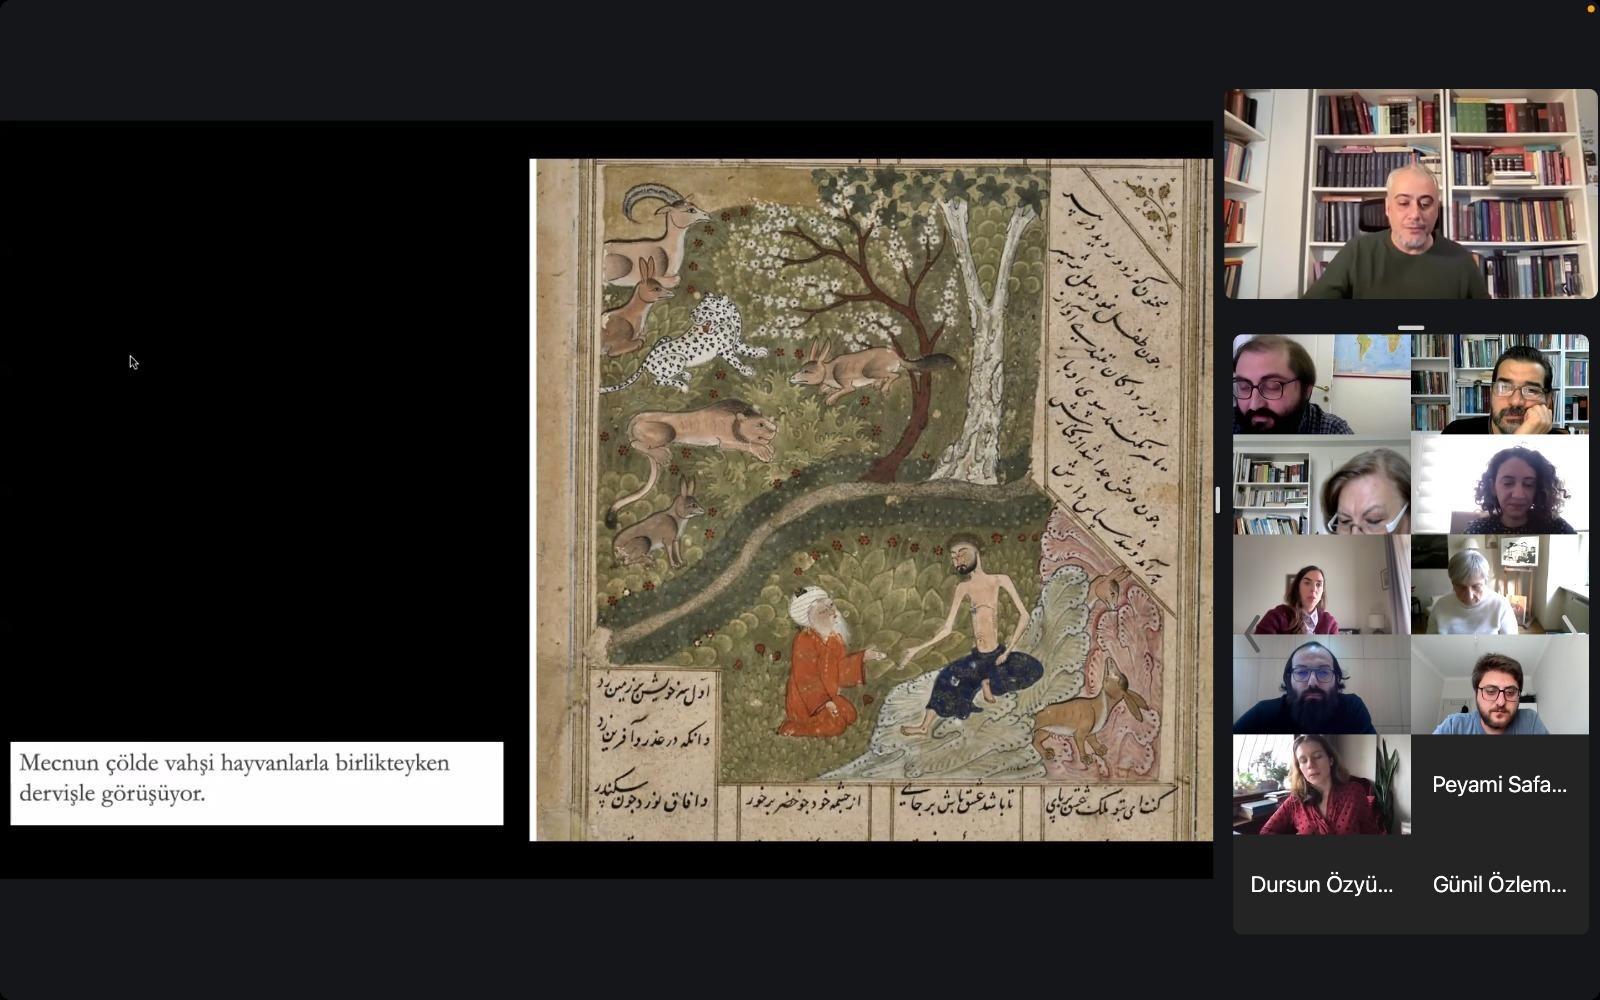The width and height of the screenshot is (1600, 1000).
Task: Click the caption starting with 'Mecnun çölde vahşi'
Action: coord(257,783)
